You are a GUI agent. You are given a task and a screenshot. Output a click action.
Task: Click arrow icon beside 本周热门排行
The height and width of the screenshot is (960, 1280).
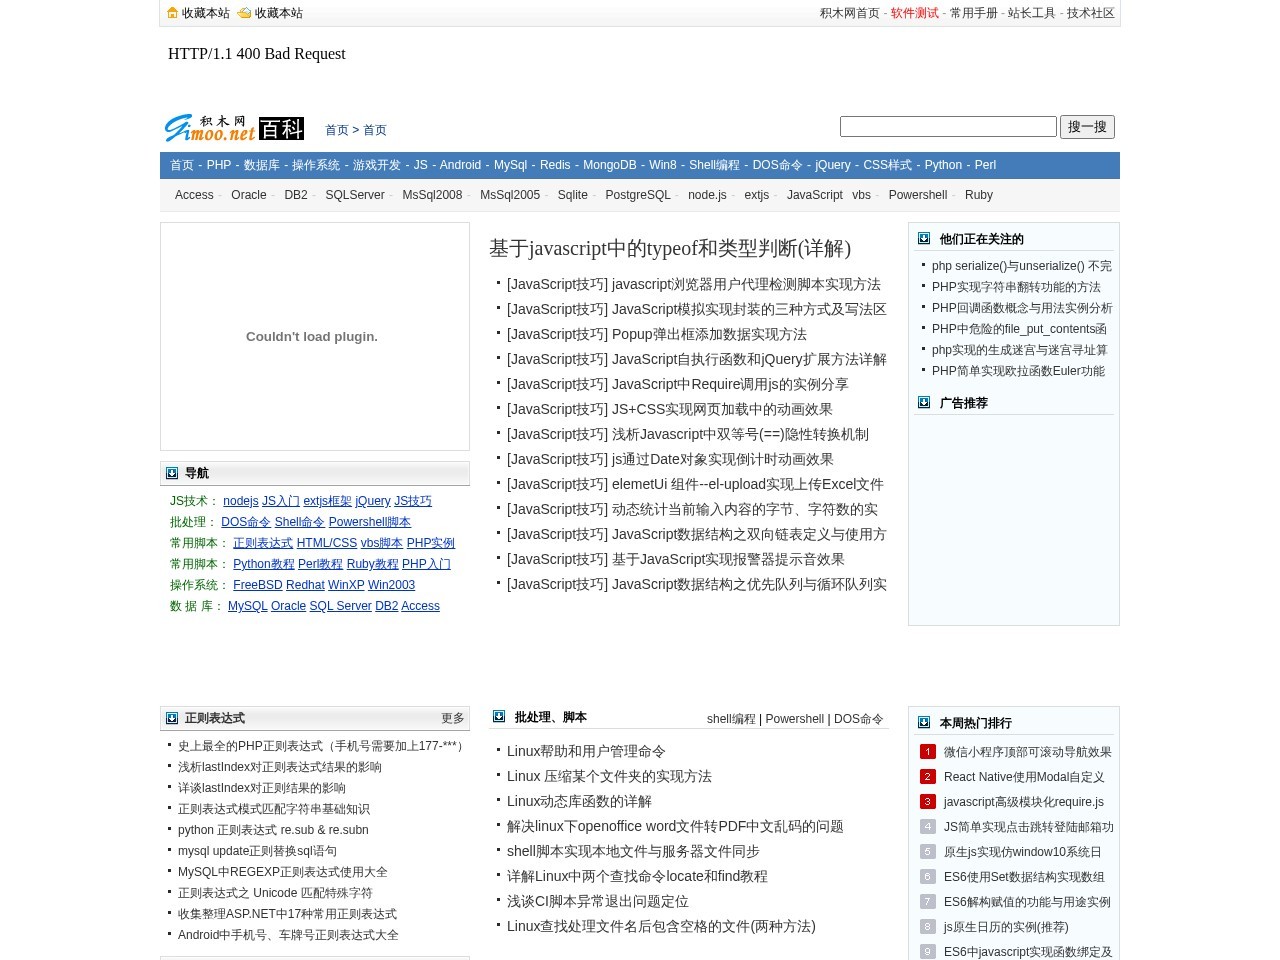[924, 722]
